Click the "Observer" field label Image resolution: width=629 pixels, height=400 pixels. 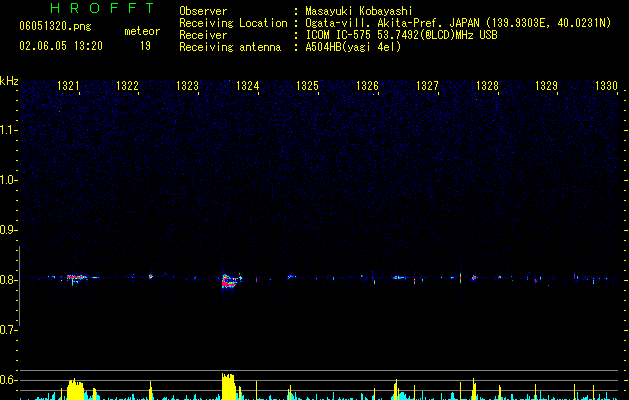click(203, 11)
